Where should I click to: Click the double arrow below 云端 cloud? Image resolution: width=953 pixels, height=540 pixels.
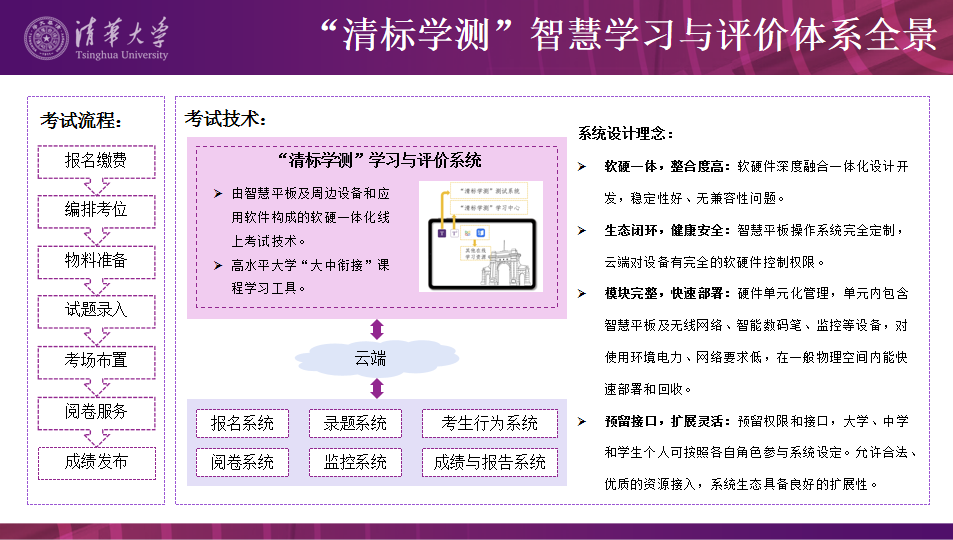377,388
